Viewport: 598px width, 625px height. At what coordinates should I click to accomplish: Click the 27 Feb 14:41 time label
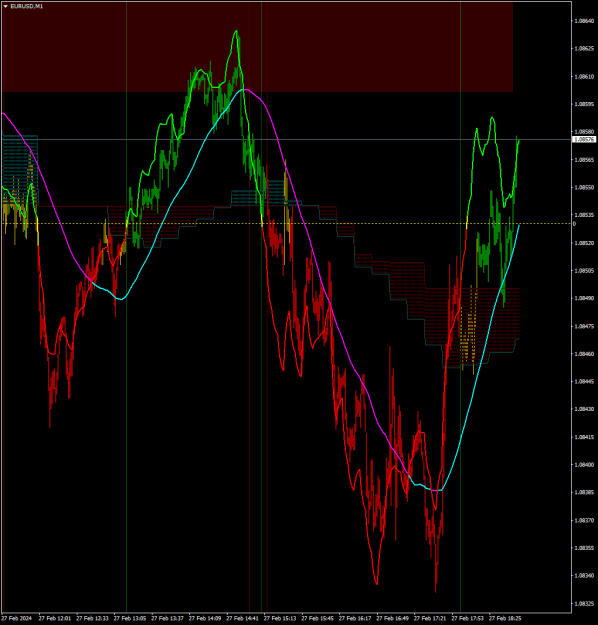tap(242, 619)
